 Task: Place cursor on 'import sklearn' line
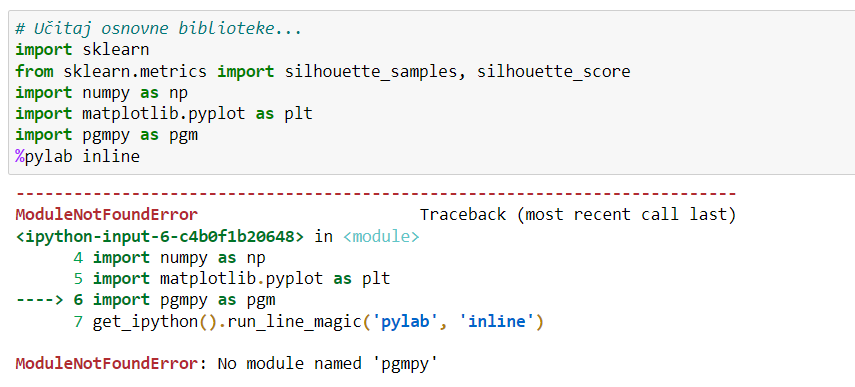click(82, 50)
